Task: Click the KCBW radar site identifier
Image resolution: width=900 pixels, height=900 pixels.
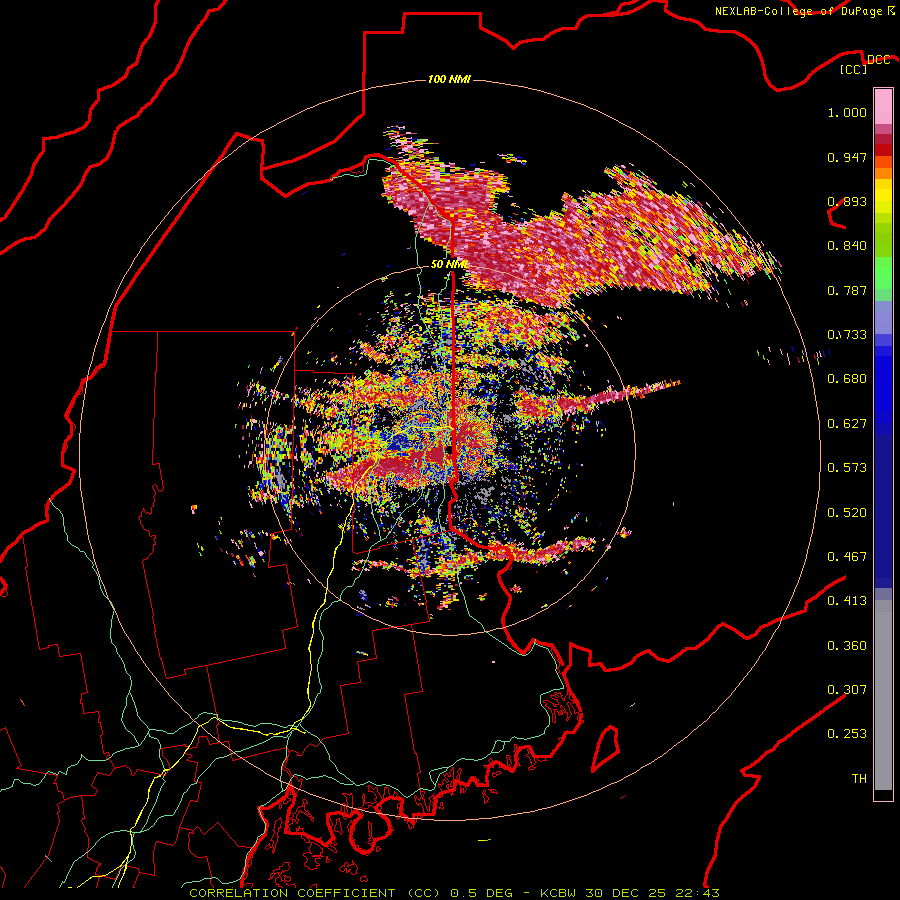Action: click(560, 893)
